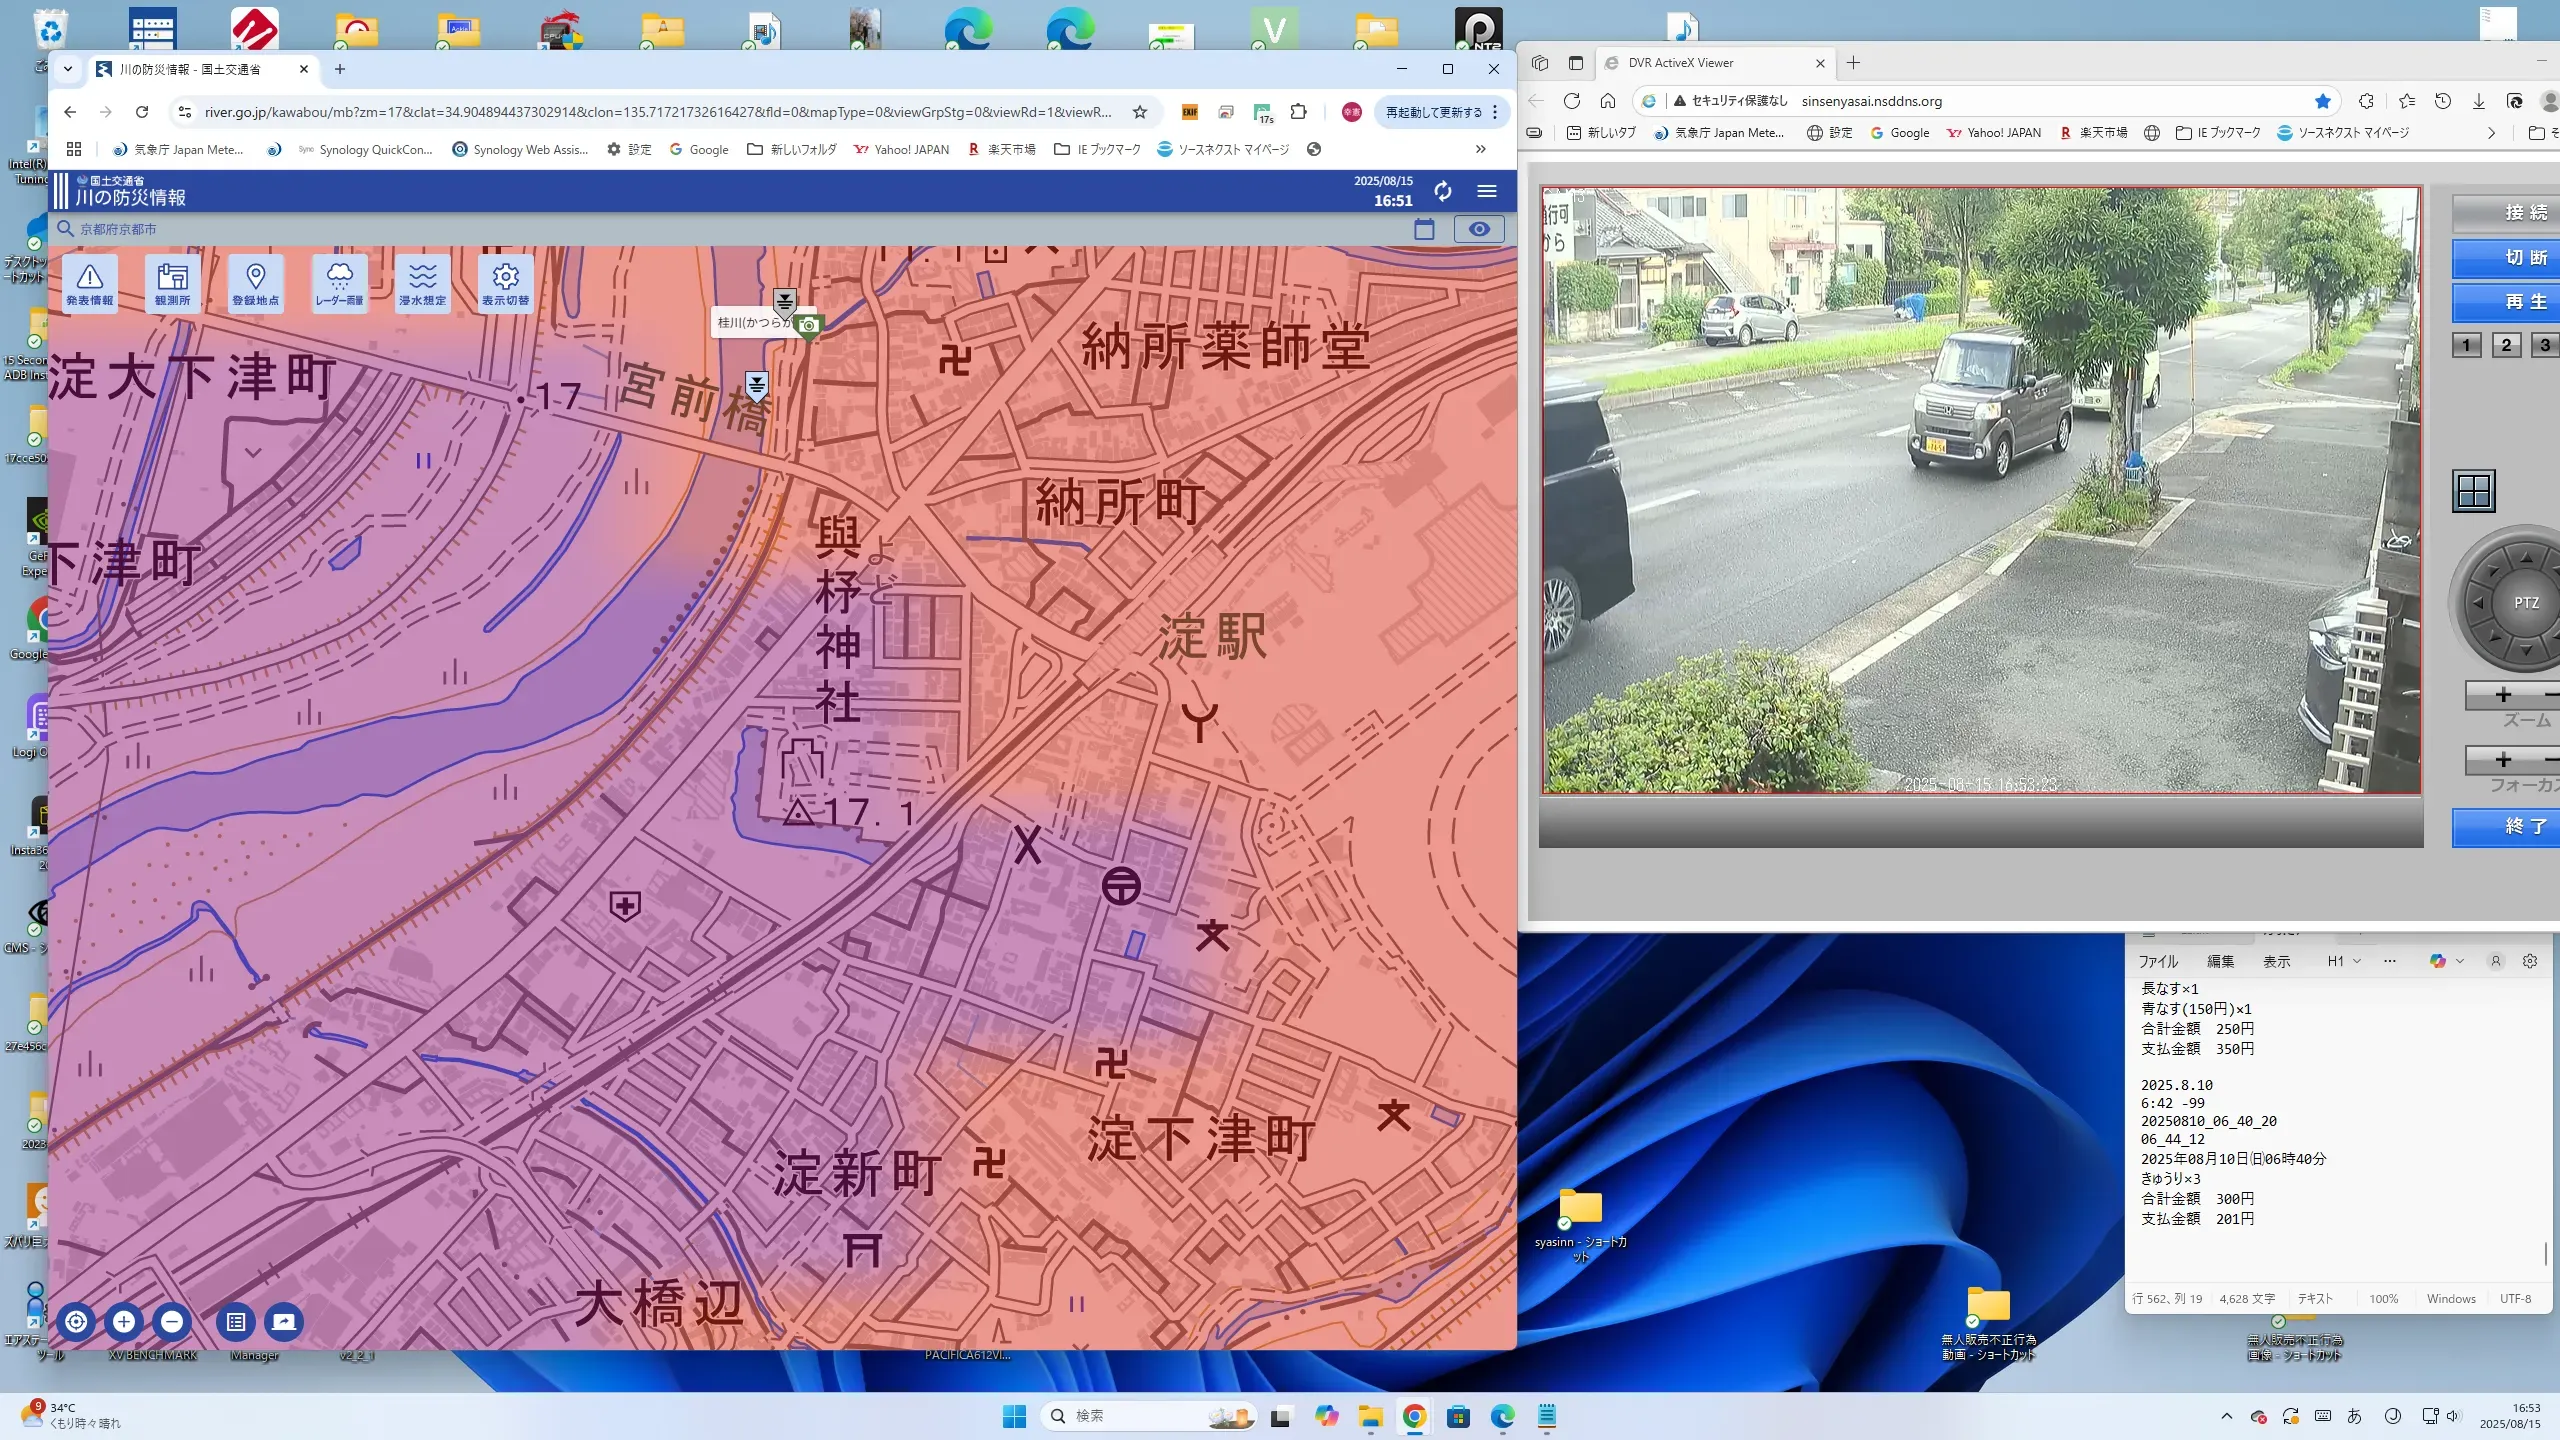Toggle the eye visibility button in search bar
This screenshot has width=2560, height=1440.
click(x=1478, y=229)
